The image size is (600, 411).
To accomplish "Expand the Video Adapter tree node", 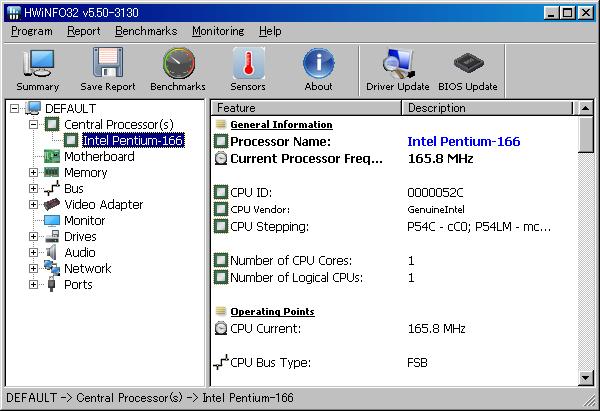I will [33, 204].
